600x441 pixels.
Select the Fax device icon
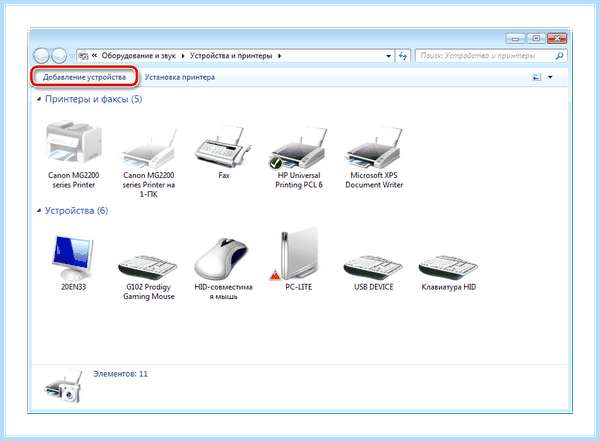coord(223,147)
